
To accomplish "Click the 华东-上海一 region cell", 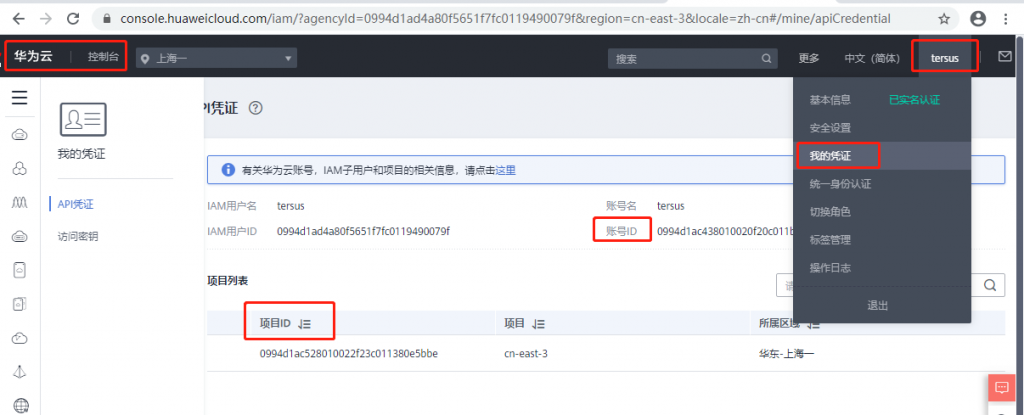I will [x=787, y=354].
